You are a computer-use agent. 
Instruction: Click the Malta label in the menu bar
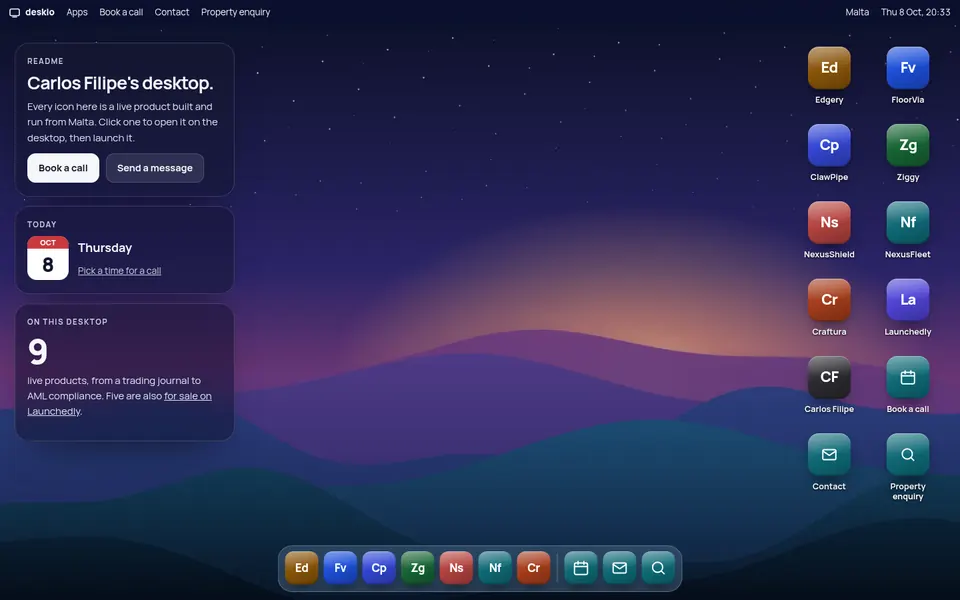pyautogui.click(x=857, y=12)
